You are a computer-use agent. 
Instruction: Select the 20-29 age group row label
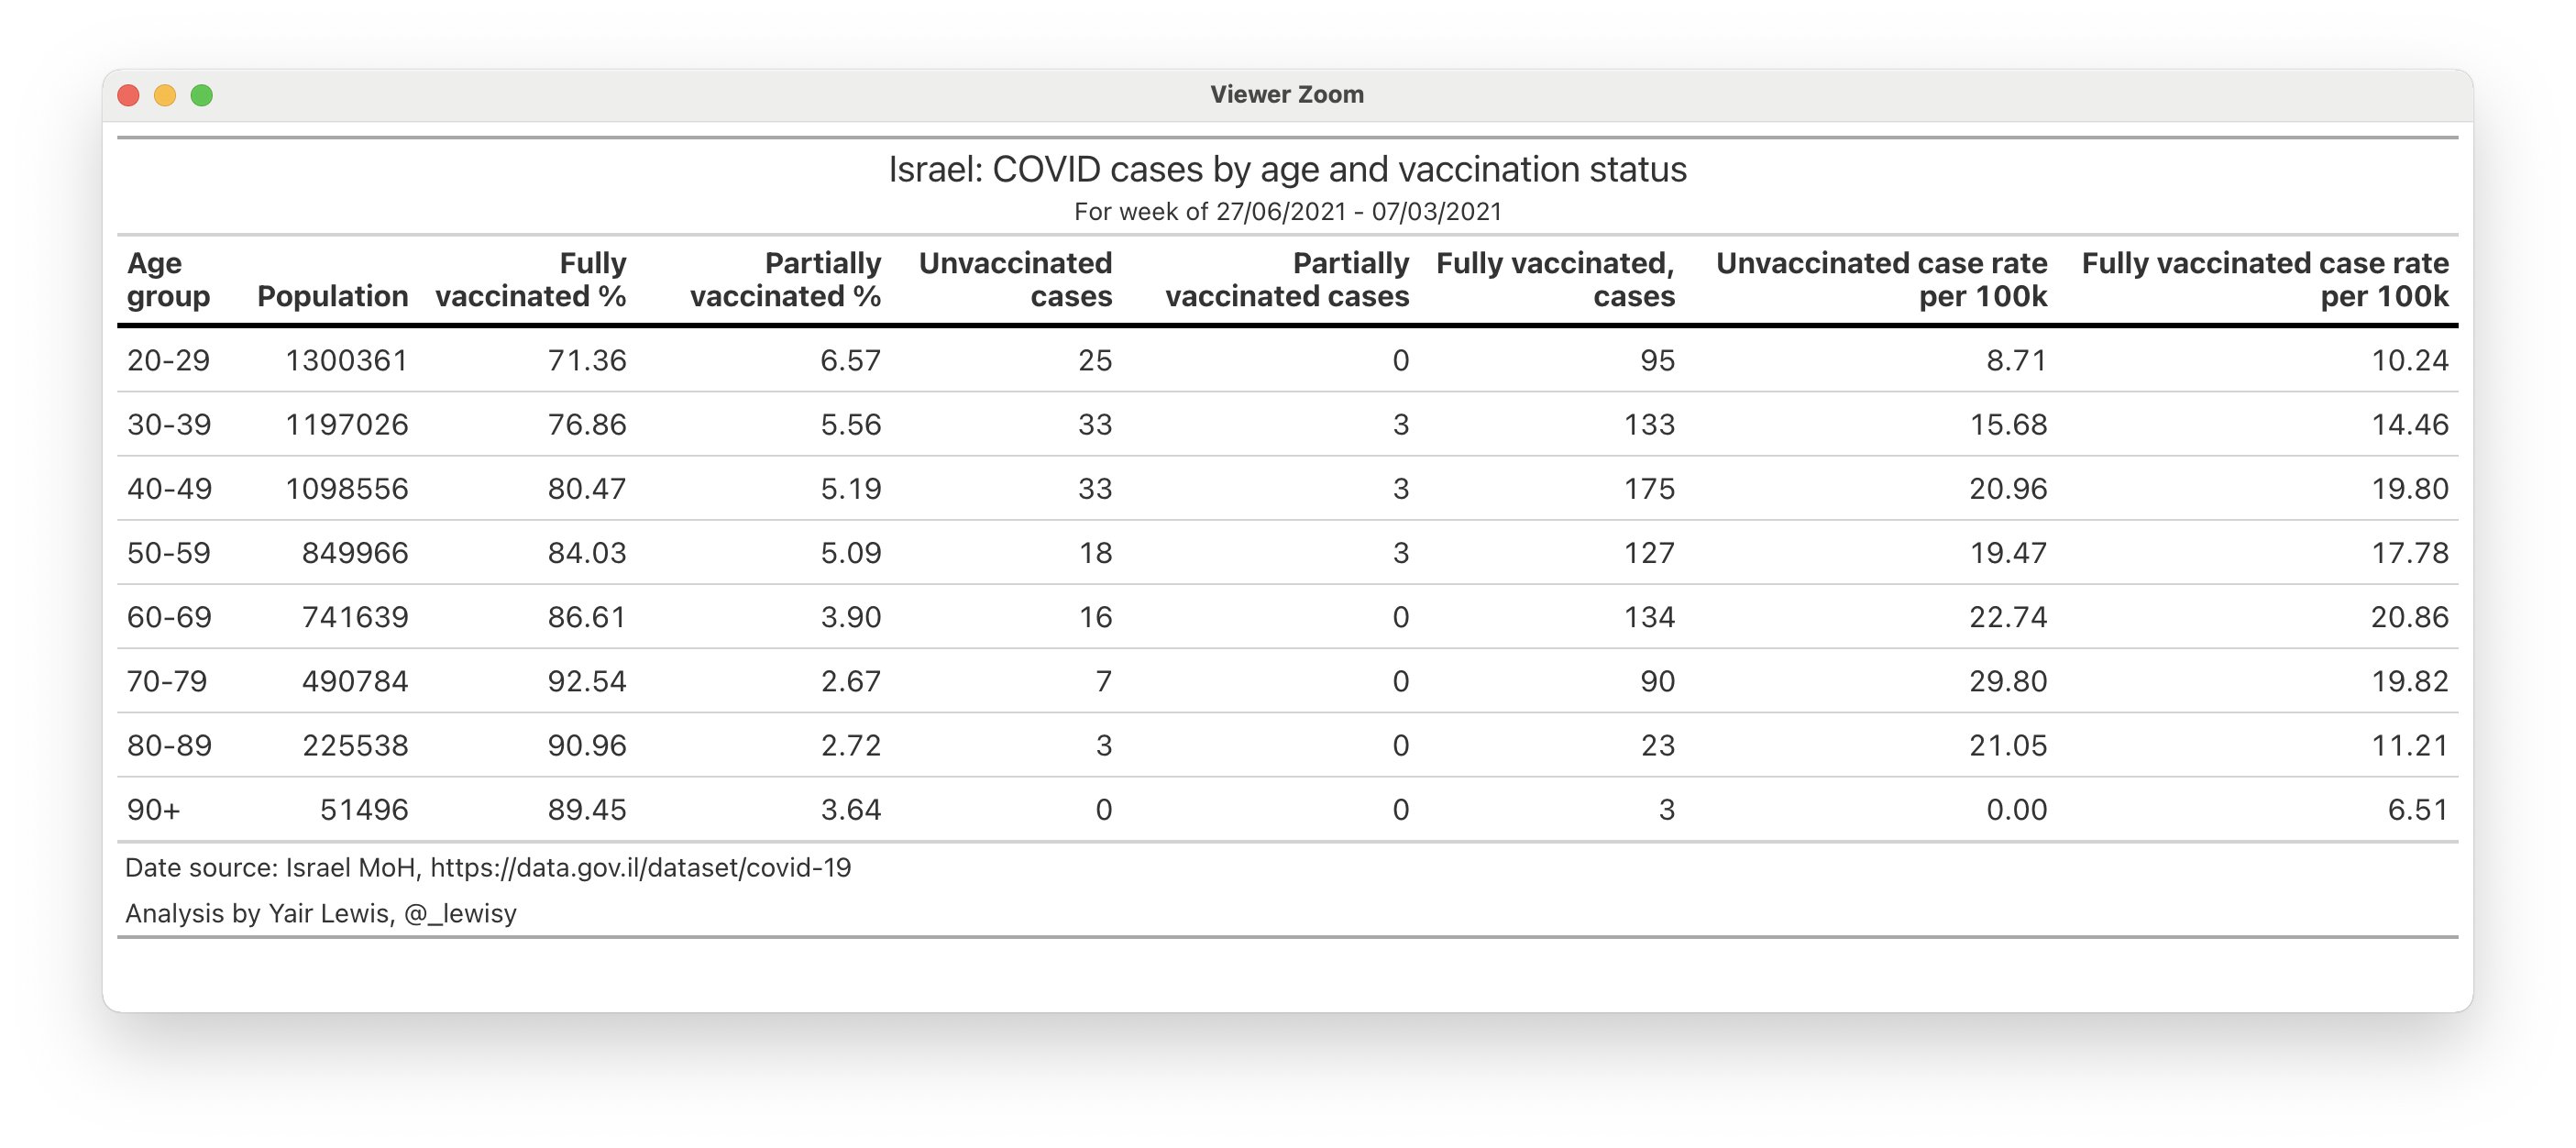pos(168,360)
